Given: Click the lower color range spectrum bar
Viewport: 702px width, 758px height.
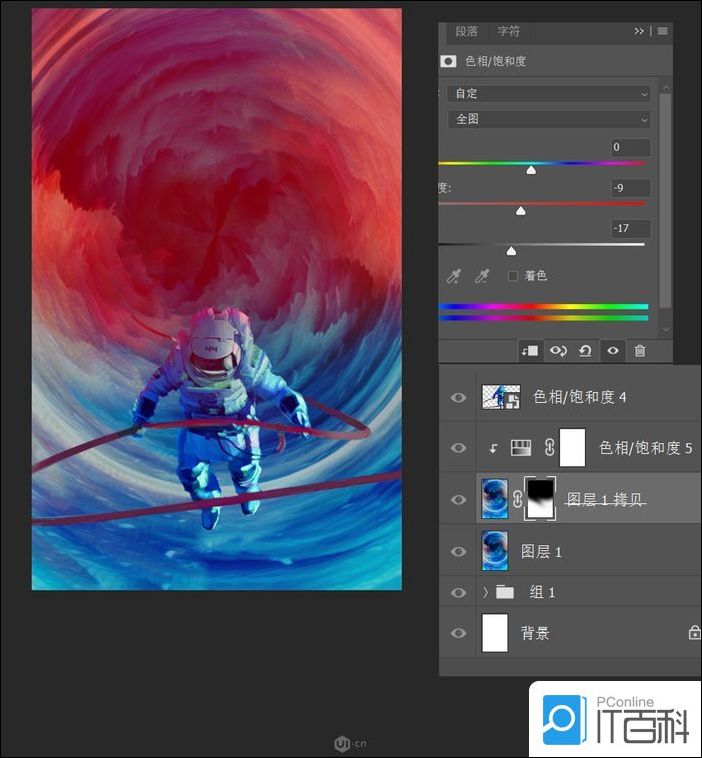Looking at the screenshot, I should (543, 318).
